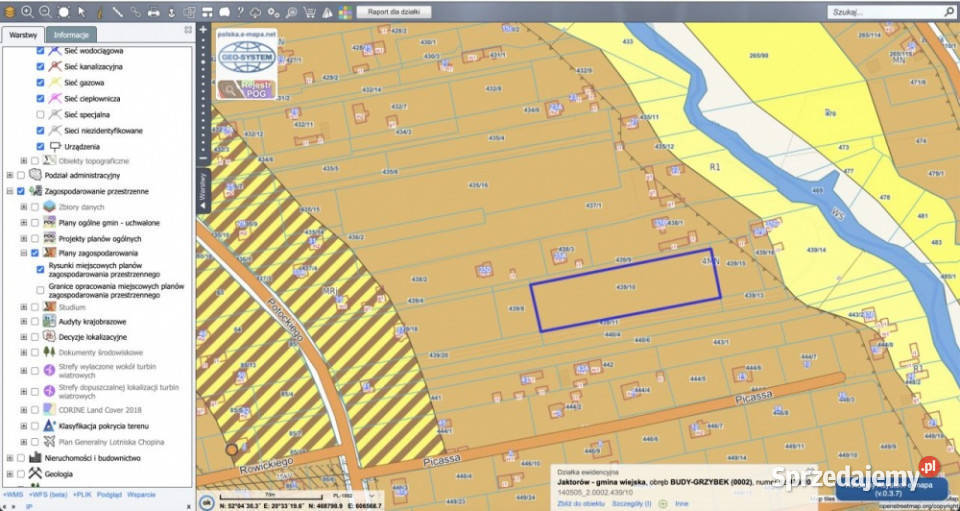Click the Zbliż do obiektu link
This screenshot has width=960, height=511.
pyautogui.click(x=580, y=503)
